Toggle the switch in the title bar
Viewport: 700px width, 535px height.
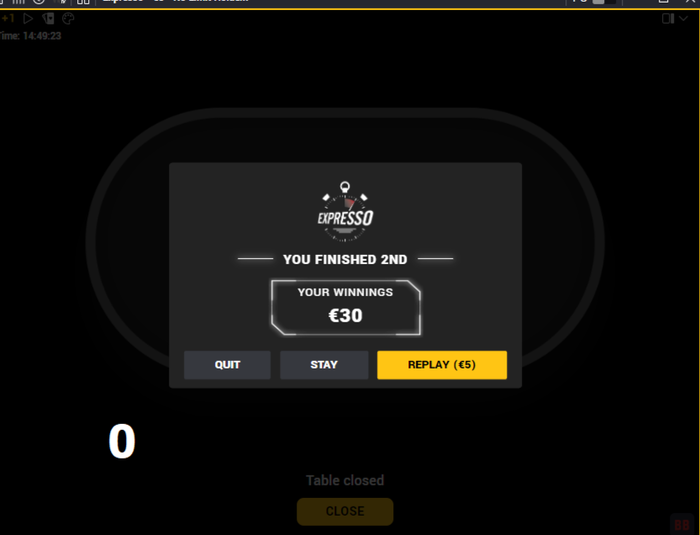click(604, 2)
